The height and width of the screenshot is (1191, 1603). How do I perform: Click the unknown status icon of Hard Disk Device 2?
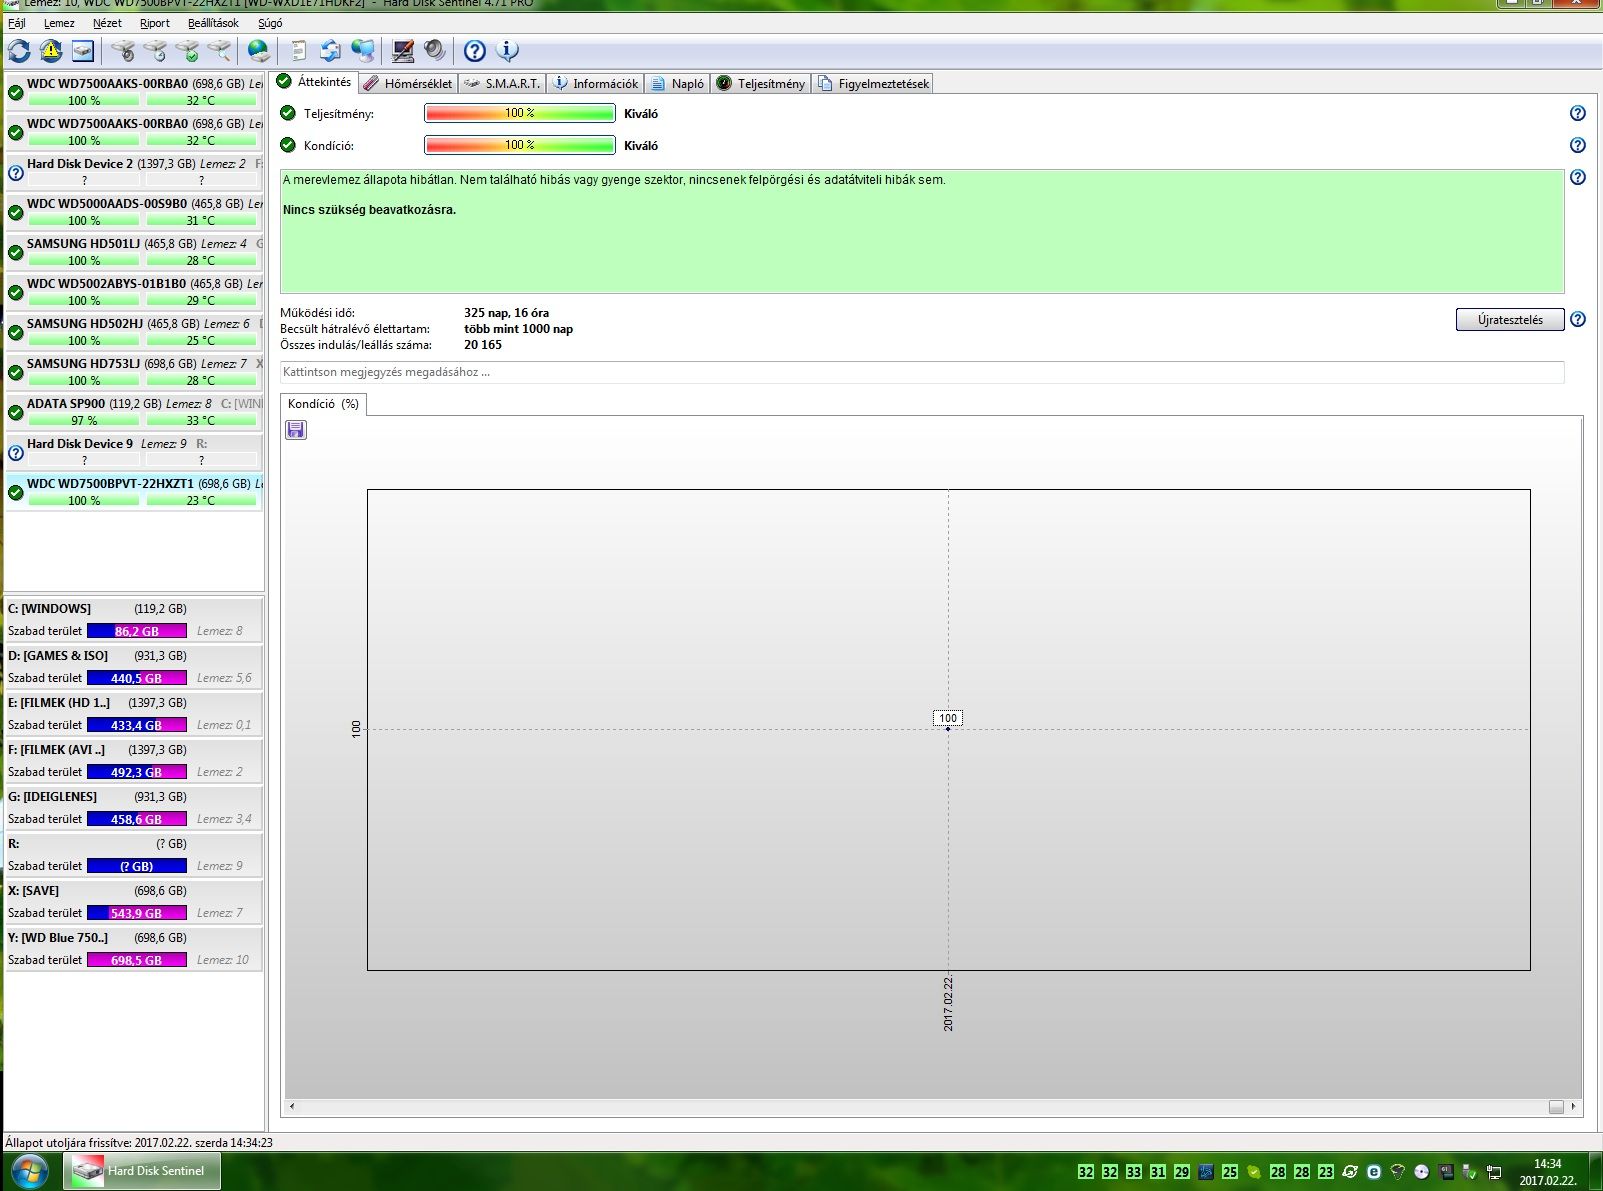click(x=16, y=173)
